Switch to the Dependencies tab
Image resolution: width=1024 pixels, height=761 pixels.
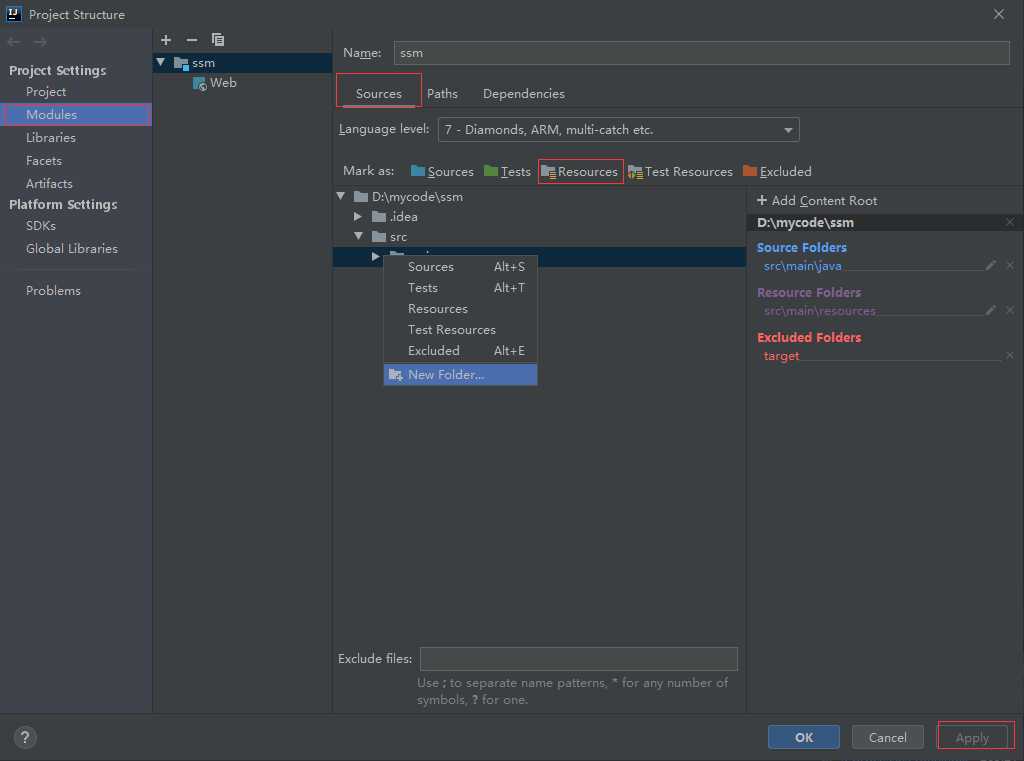524,93
